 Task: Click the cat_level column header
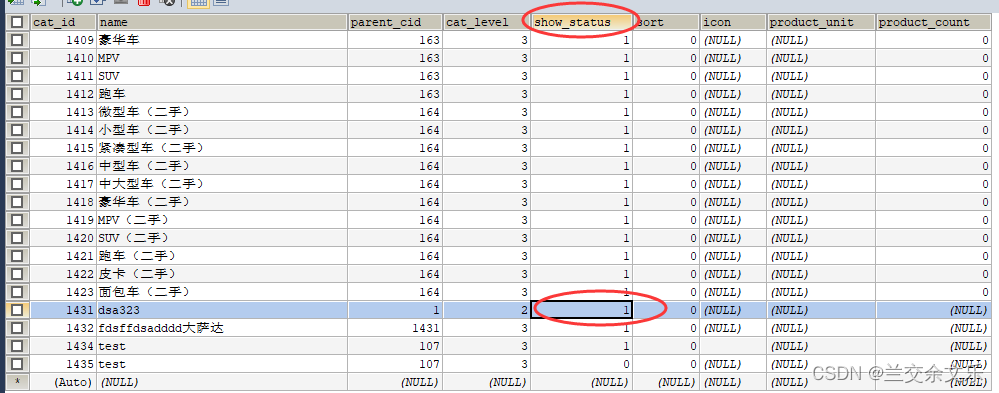coord(486,22)
